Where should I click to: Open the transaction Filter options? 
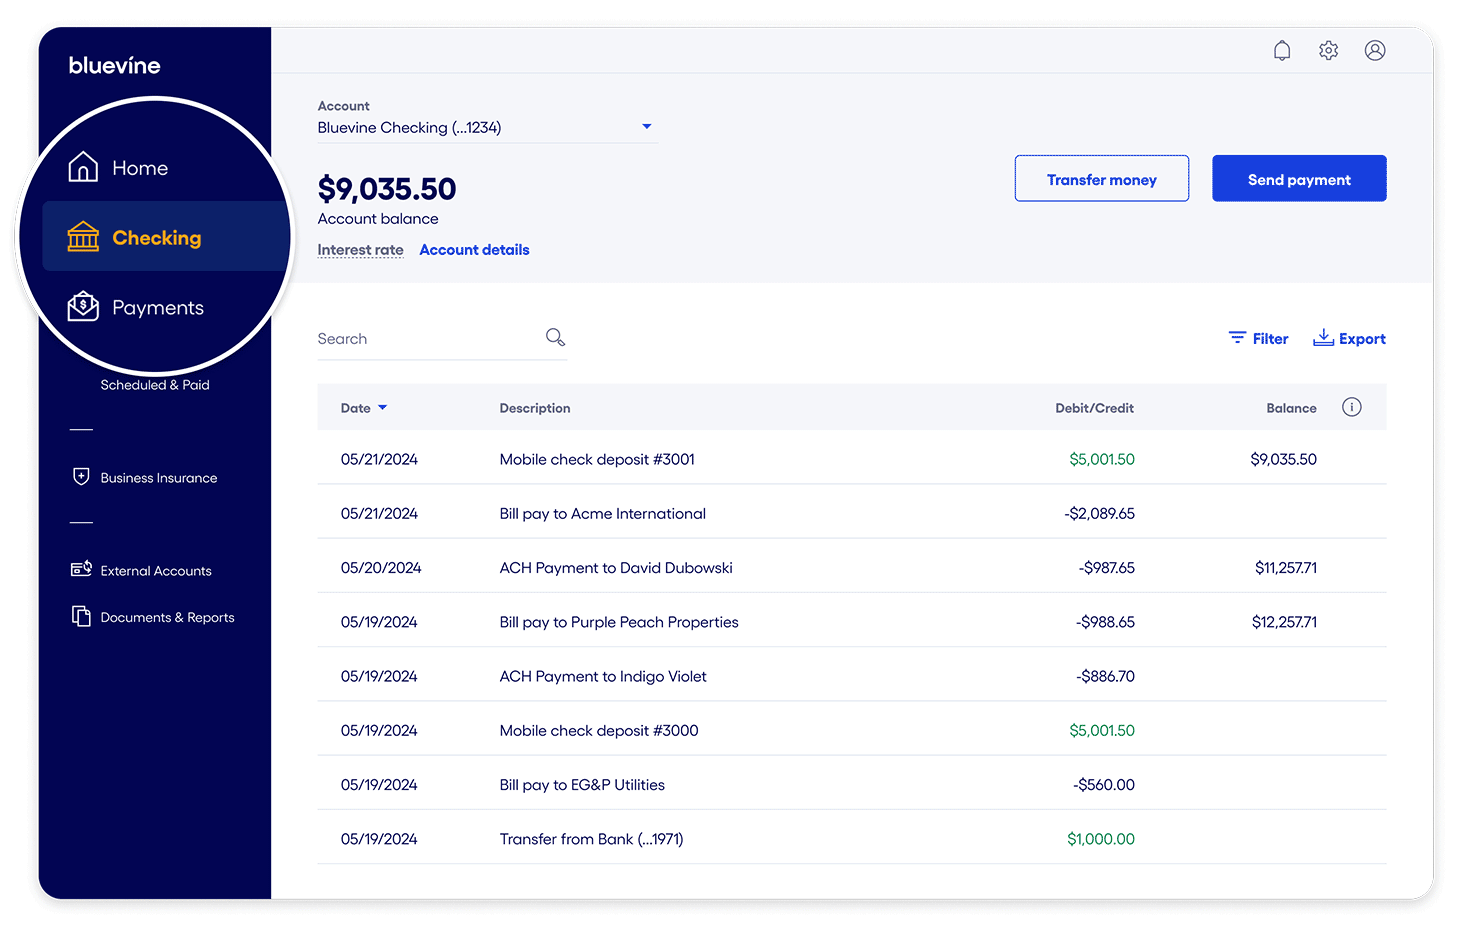1258,338
